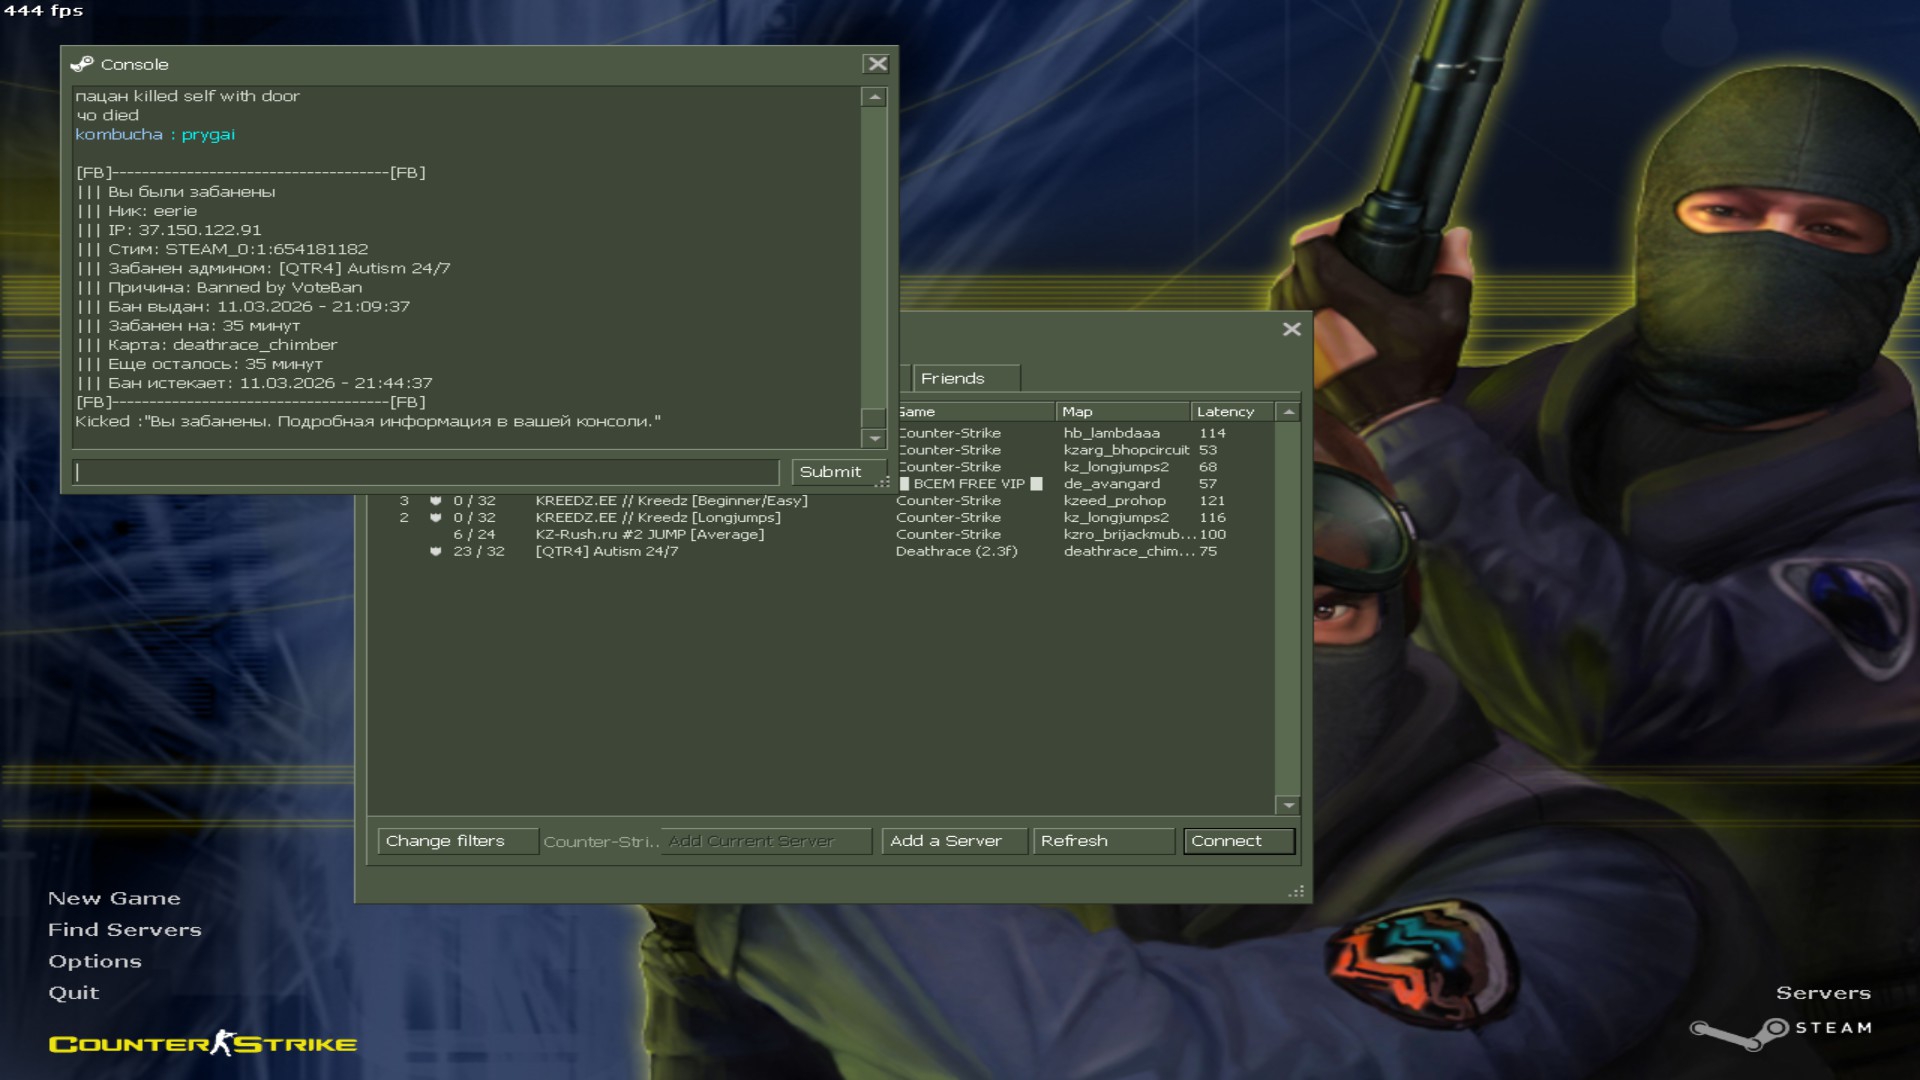The width and height of the screenshot is (1920, 1080).
Task: Click VAC shield icon of Kreedz Longjumps server
Action: (436, 518)
